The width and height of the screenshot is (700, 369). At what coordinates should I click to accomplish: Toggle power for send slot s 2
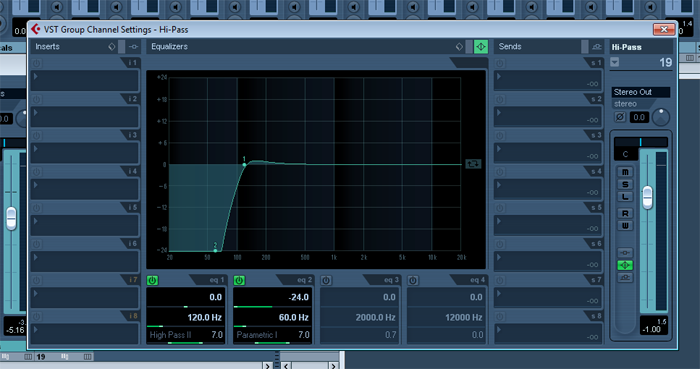500,99
